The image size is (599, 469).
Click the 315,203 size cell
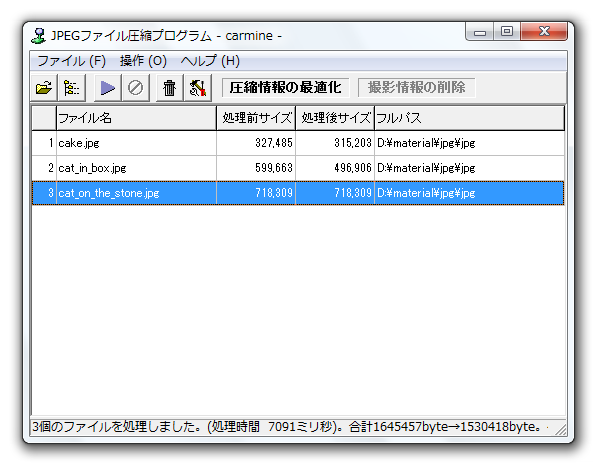[335, 143]
